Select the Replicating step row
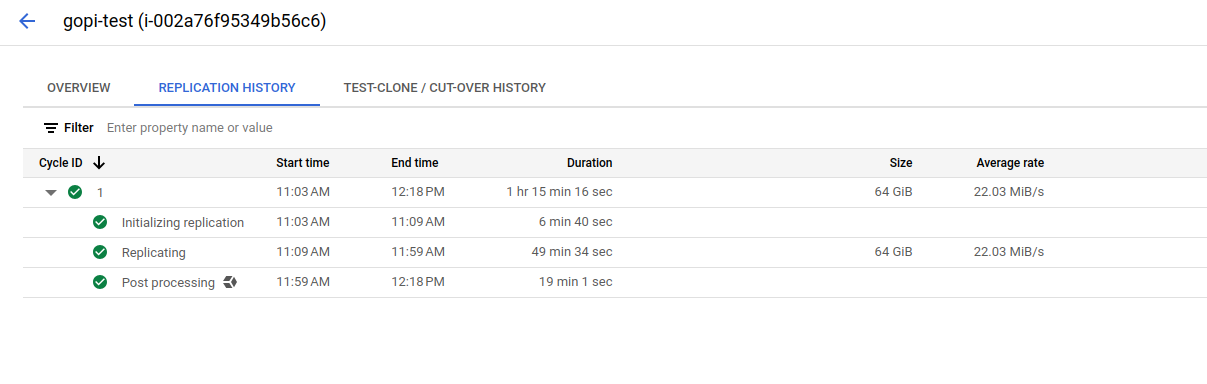Image resolution: width=1207 pixels, height=384 pixels. (615, 252)
